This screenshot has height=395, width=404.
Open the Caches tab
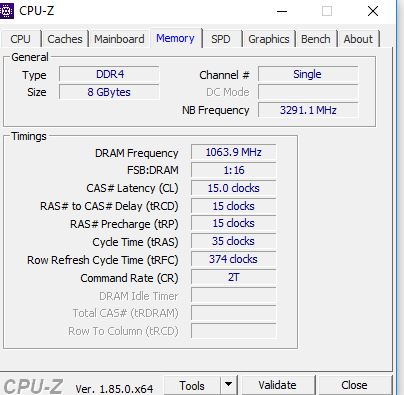65,39
